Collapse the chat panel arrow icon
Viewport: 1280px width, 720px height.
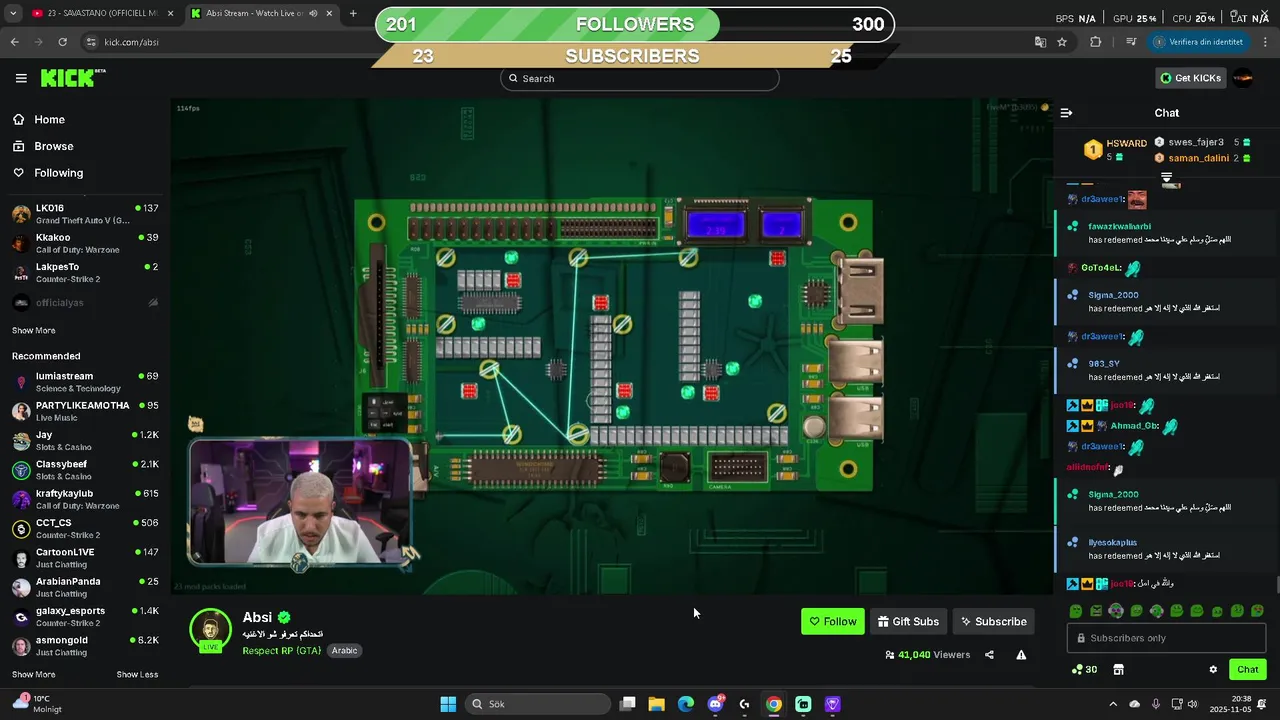1066,113
